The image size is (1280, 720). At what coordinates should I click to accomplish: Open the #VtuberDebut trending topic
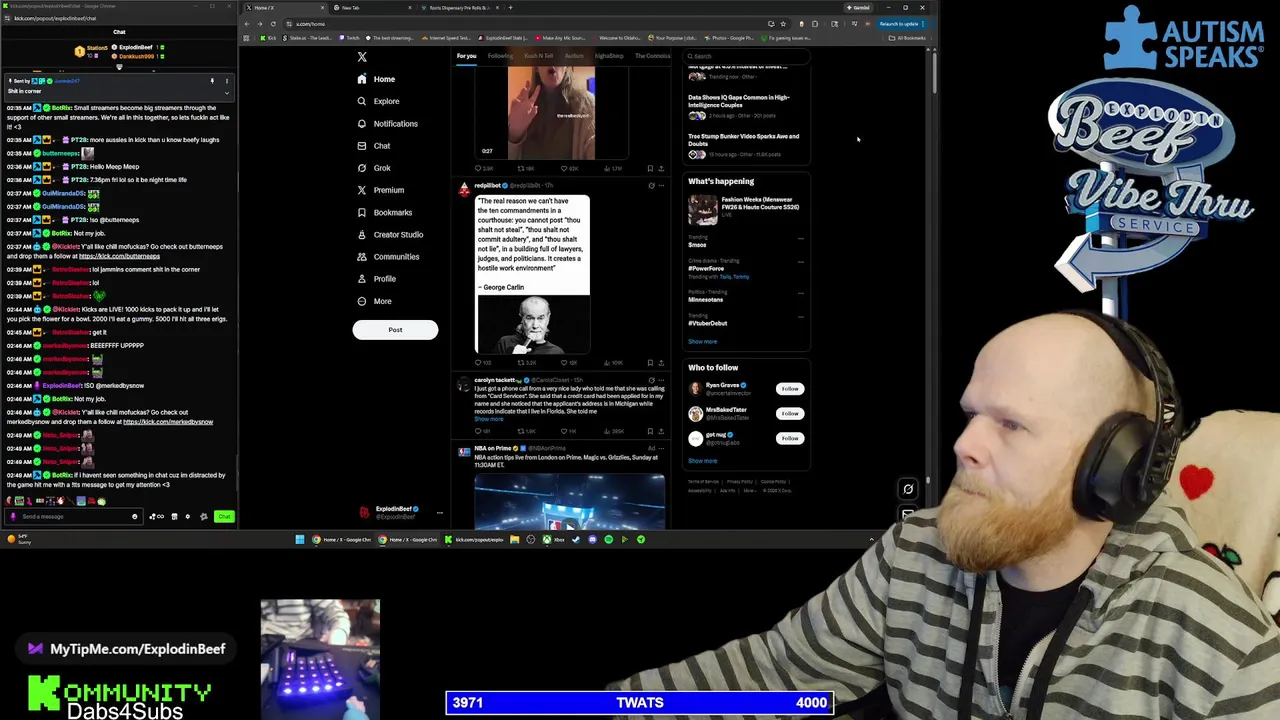(708, 323)
